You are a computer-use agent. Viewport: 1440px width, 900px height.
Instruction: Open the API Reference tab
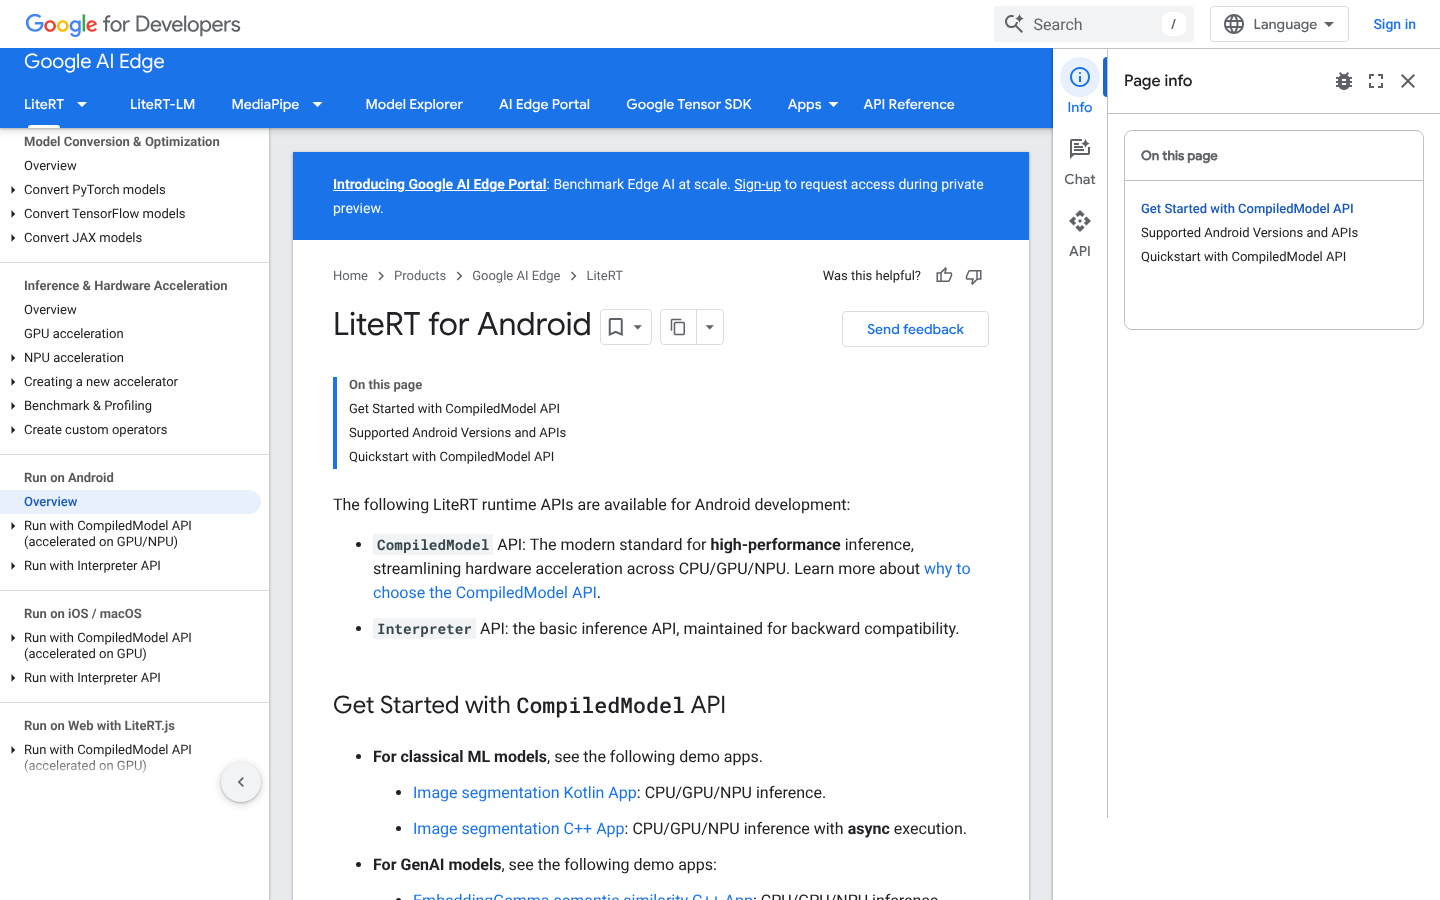[909, 104]
